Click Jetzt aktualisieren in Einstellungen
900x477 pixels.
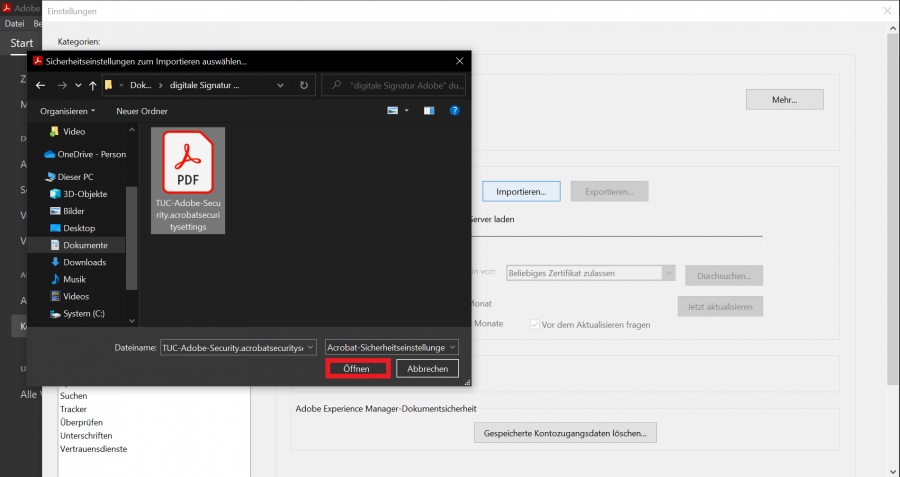(720, 307)
